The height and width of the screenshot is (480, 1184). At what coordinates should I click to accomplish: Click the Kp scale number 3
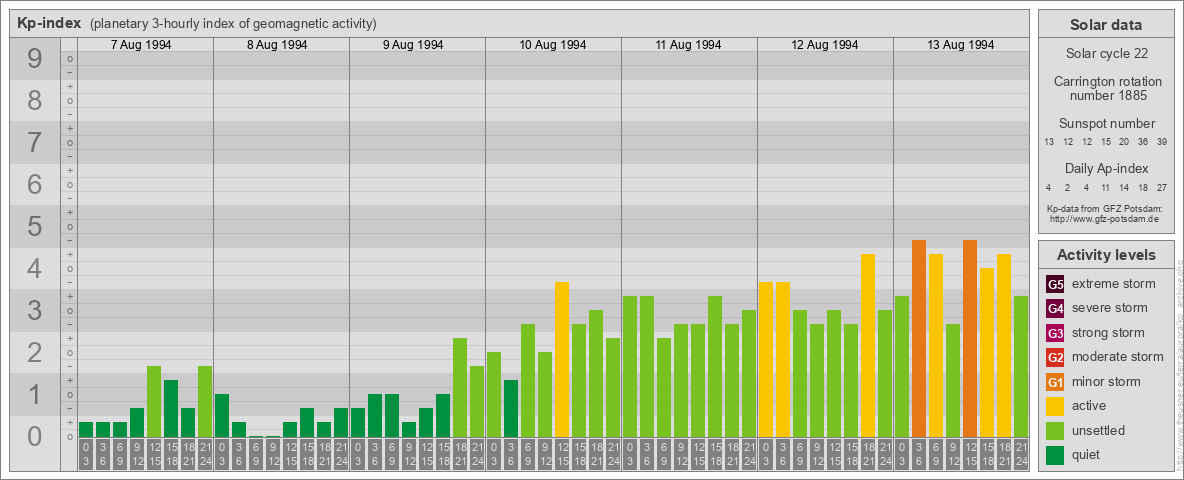[x=35, y=310]
